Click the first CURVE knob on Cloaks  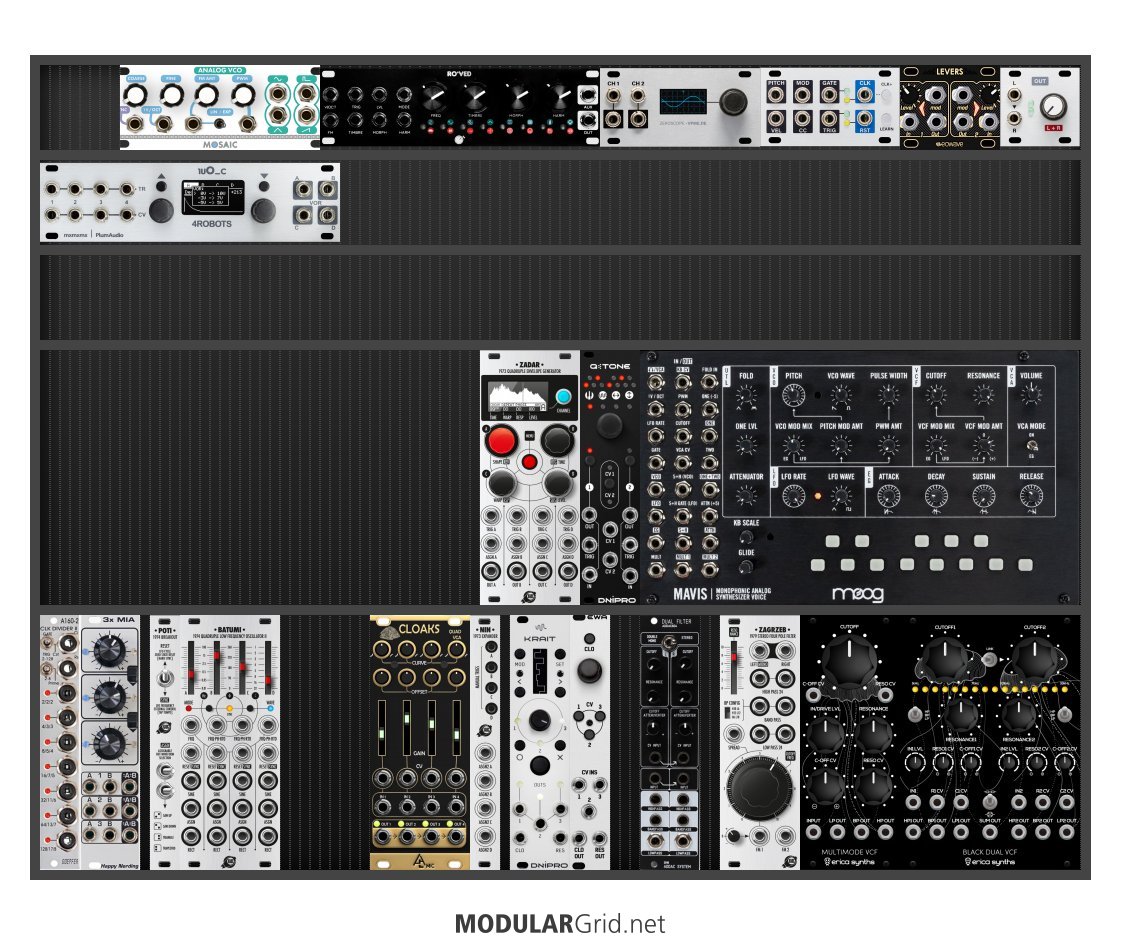click(x=381, y=650)
